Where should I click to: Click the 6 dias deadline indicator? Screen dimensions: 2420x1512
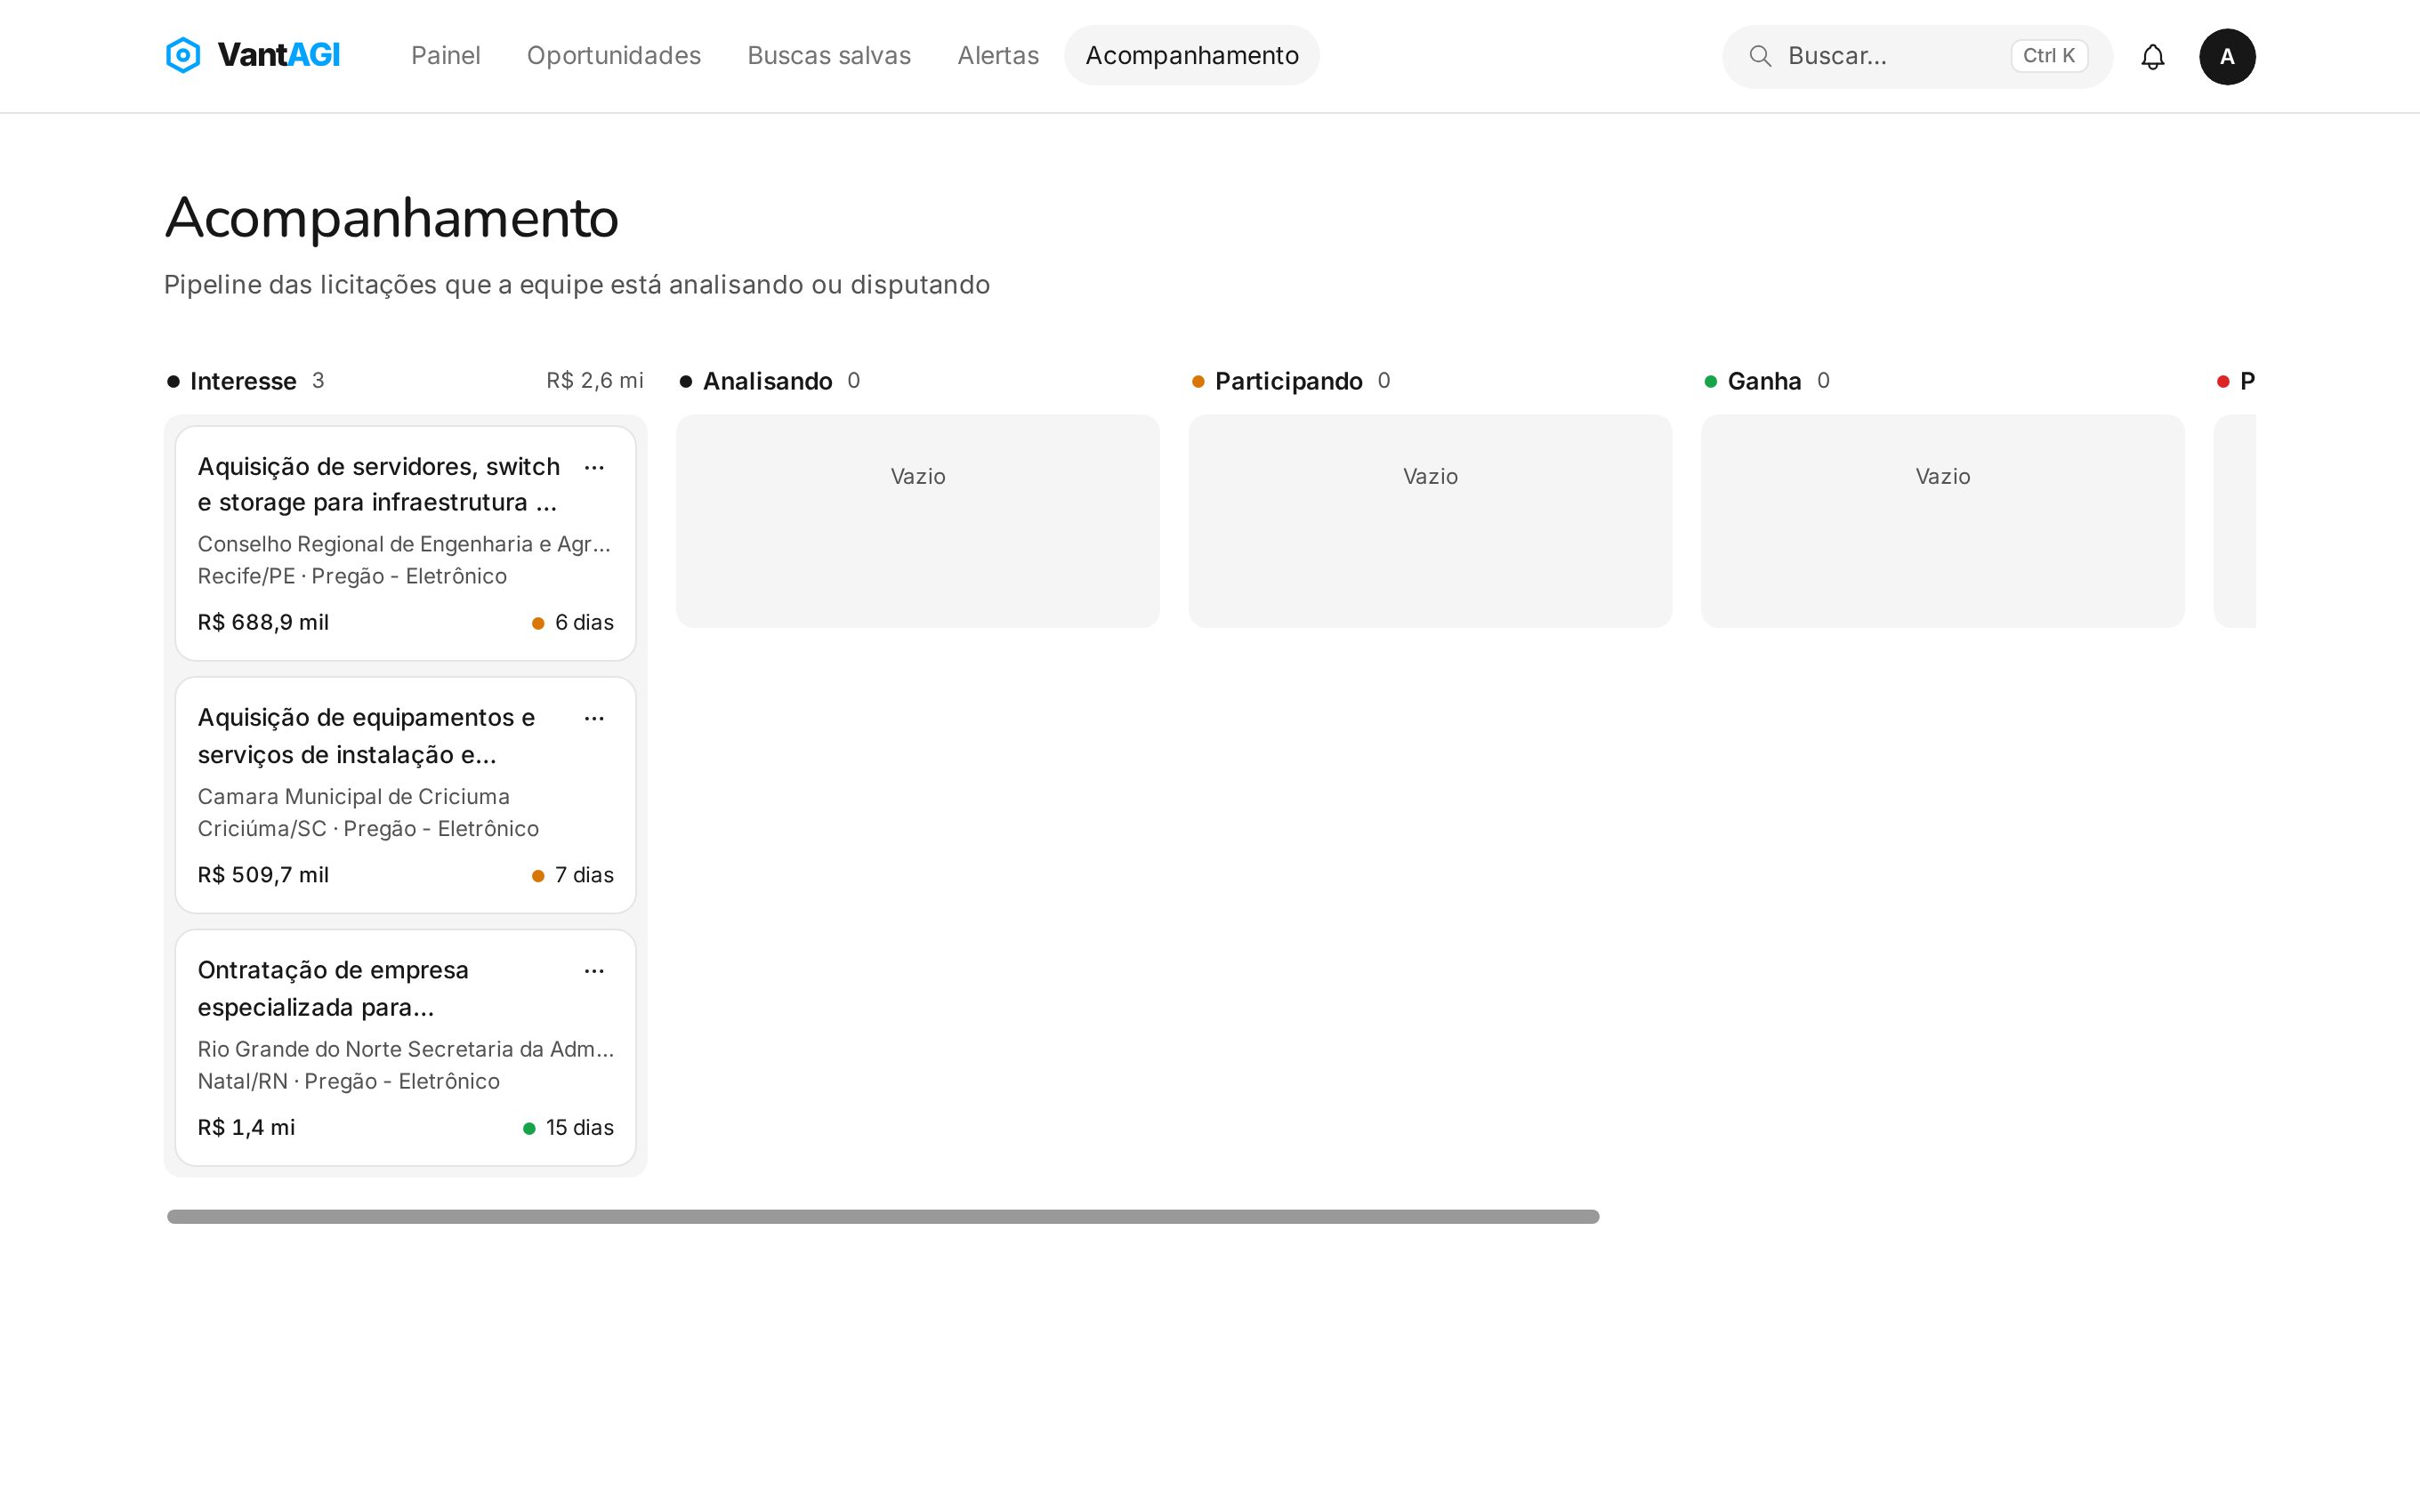click(573, 623)
